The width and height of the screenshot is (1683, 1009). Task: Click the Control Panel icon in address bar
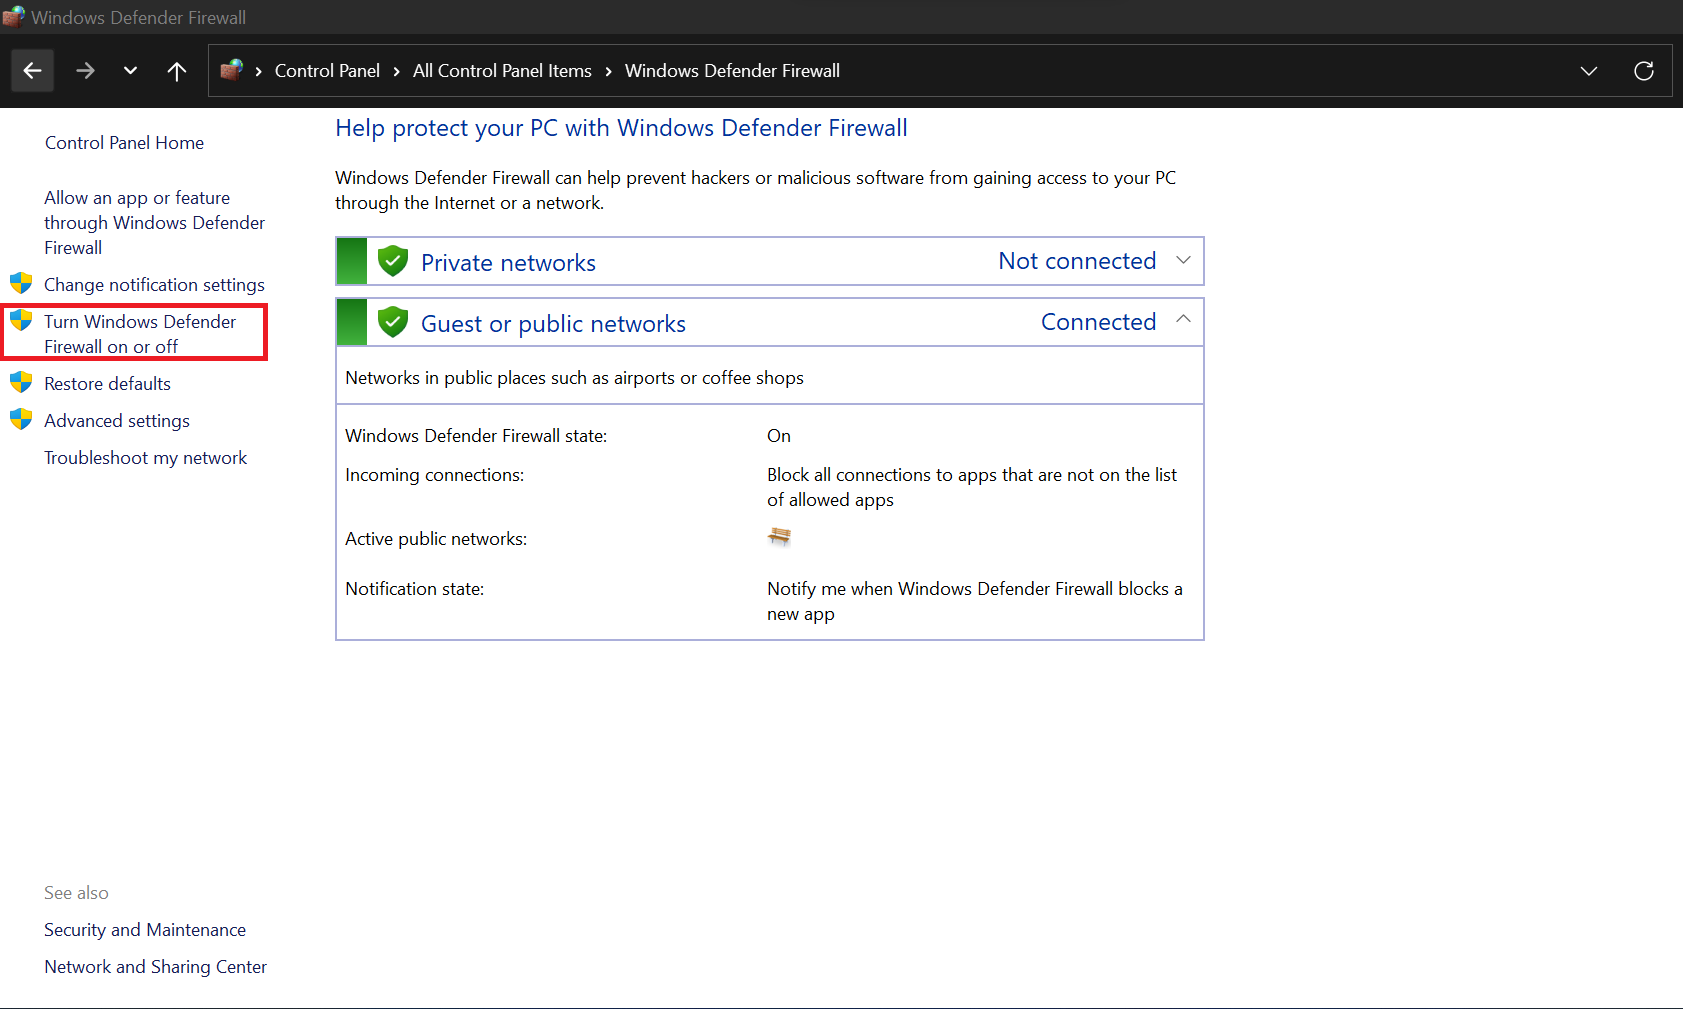[x=232, y=70]
